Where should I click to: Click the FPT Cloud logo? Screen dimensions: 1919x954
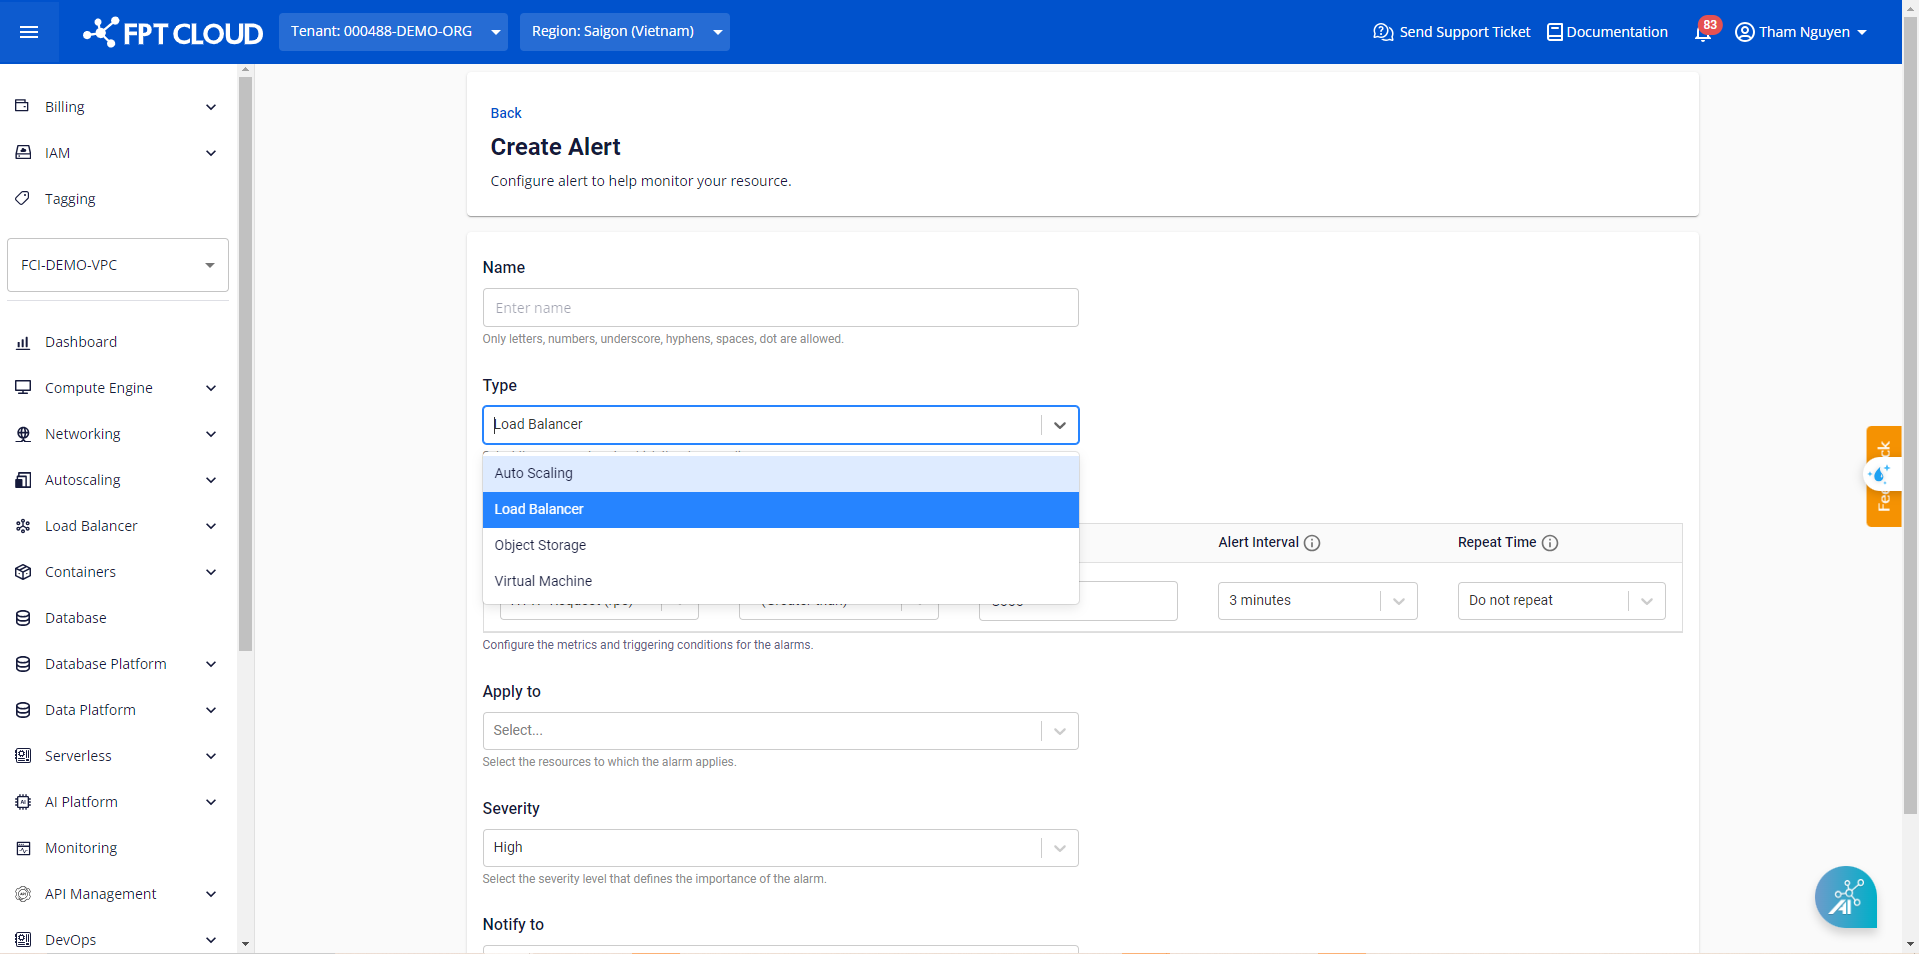[x=173, y=33]
